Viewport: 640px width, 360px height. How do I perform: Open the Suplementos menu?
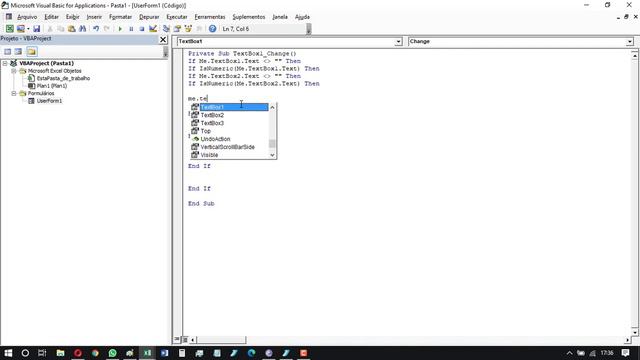[x=249, y=17]
